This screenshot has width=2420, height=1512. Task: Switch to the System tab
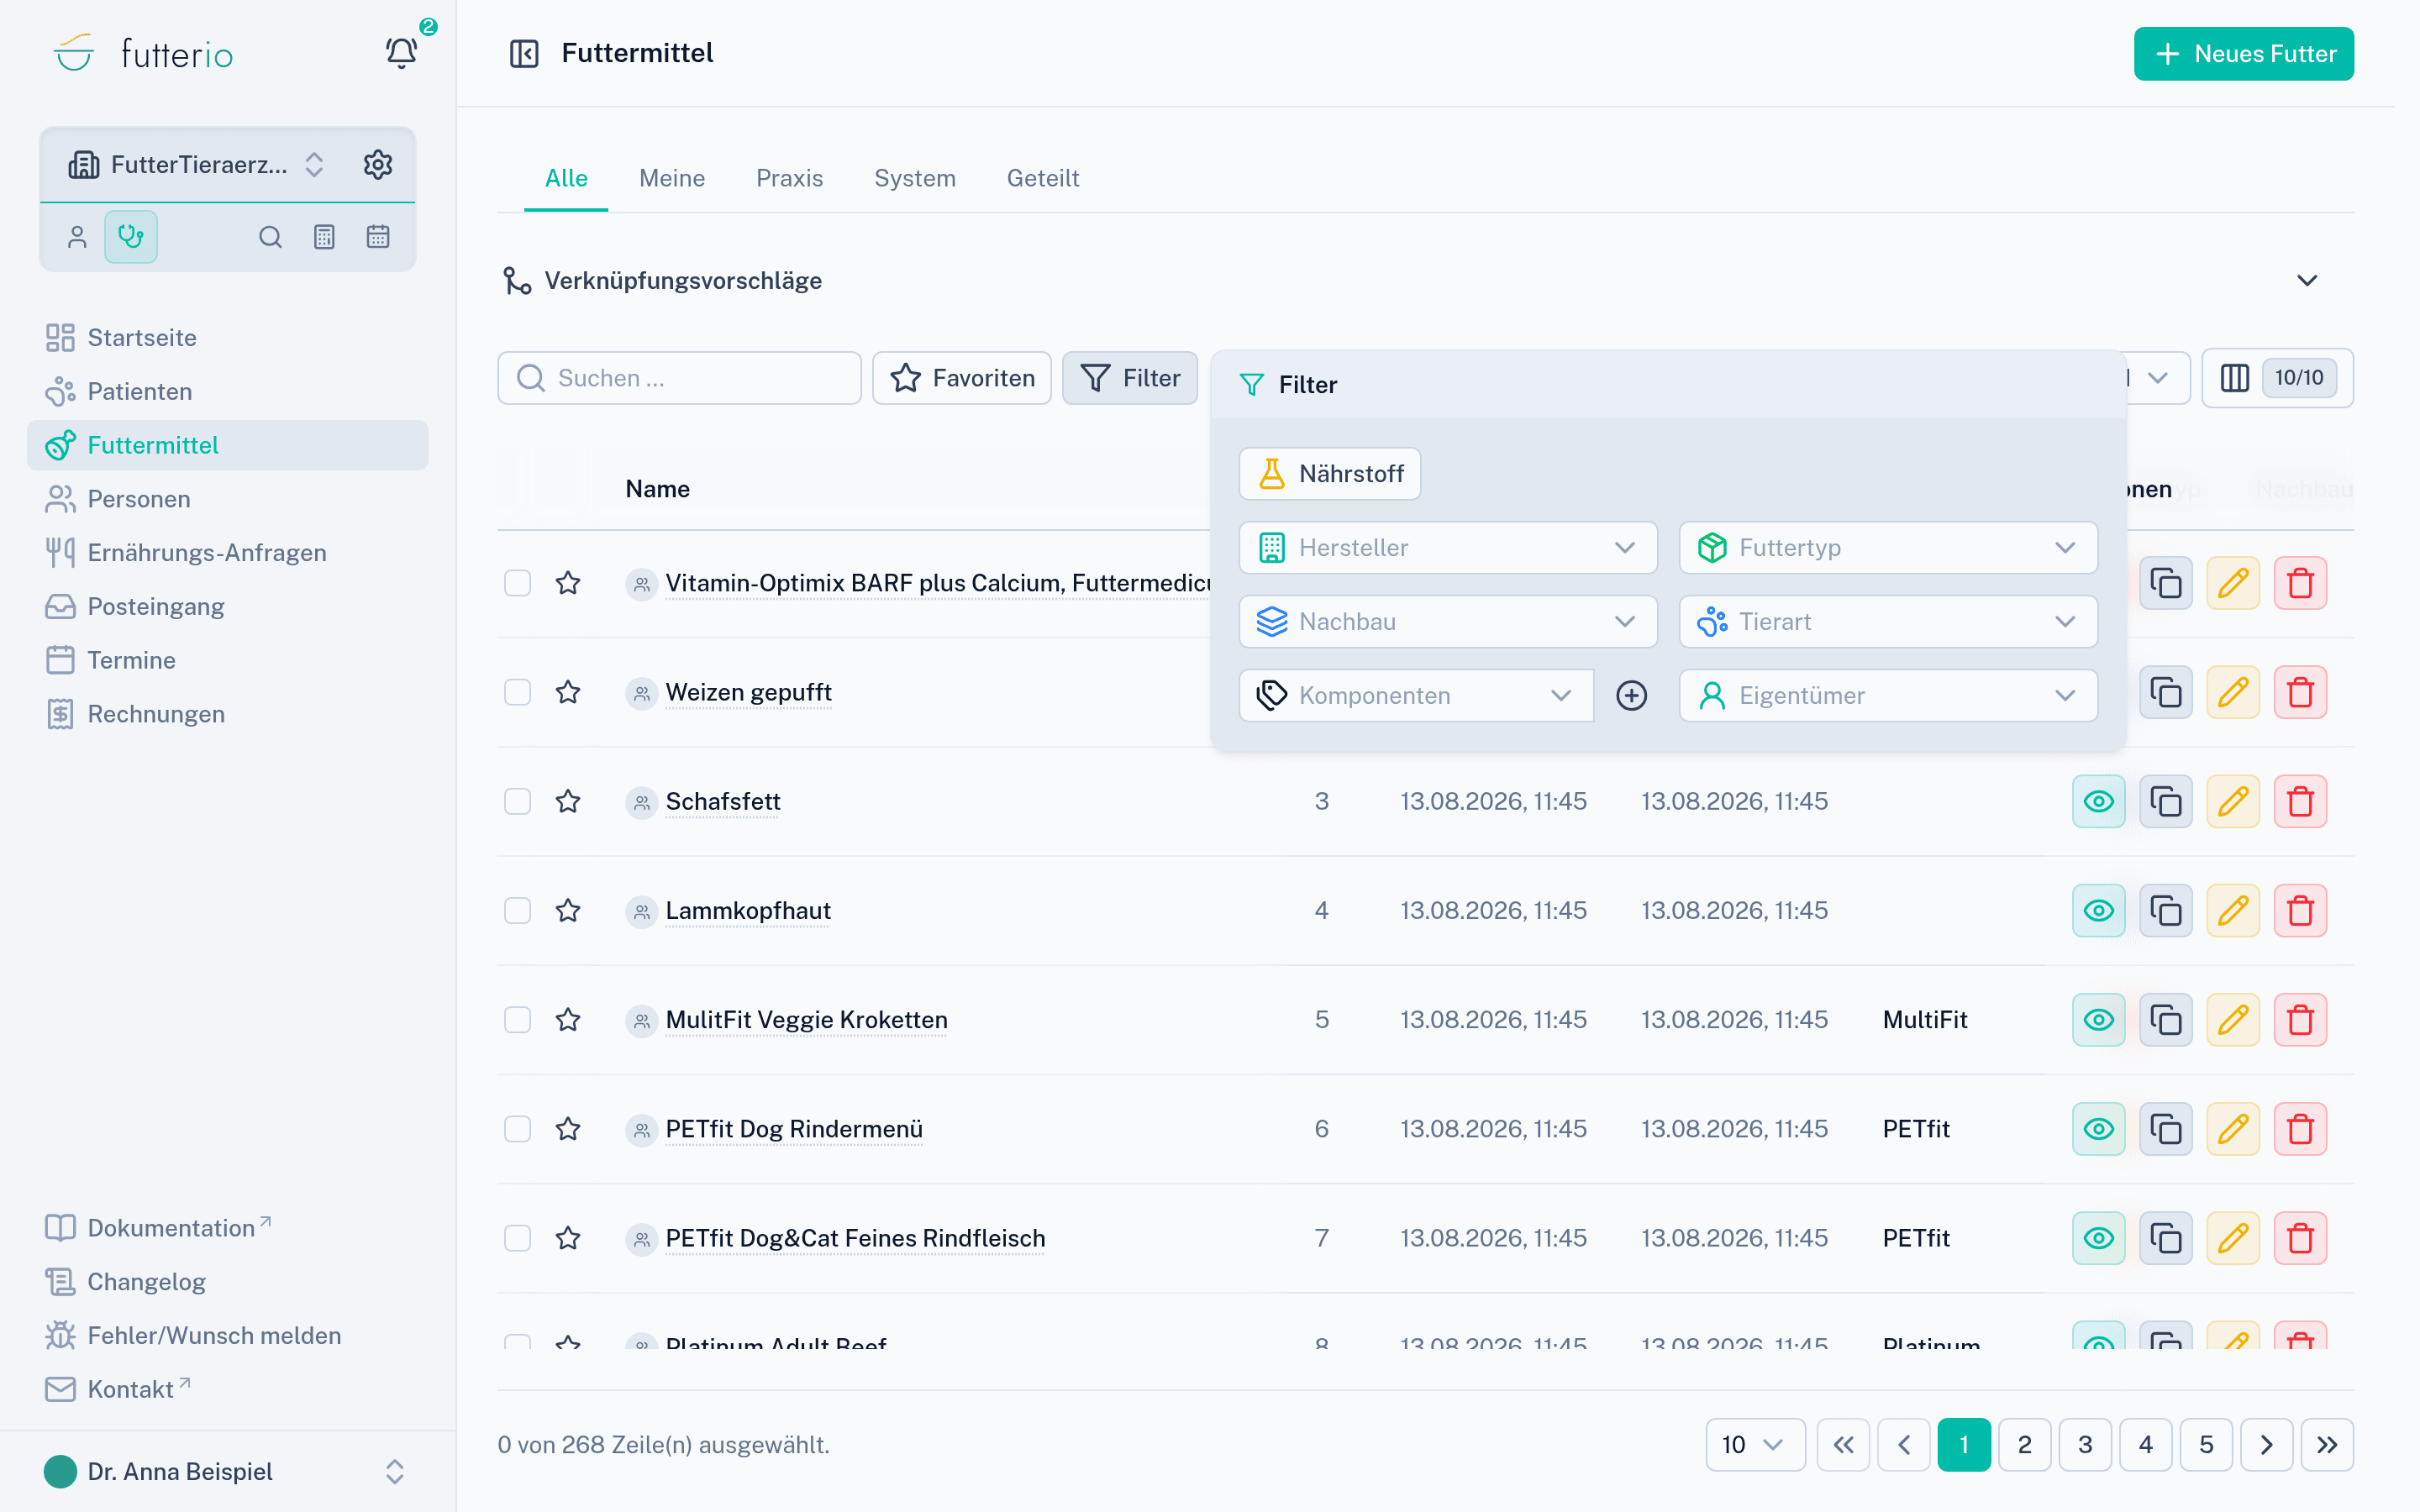tap(914, 178)
